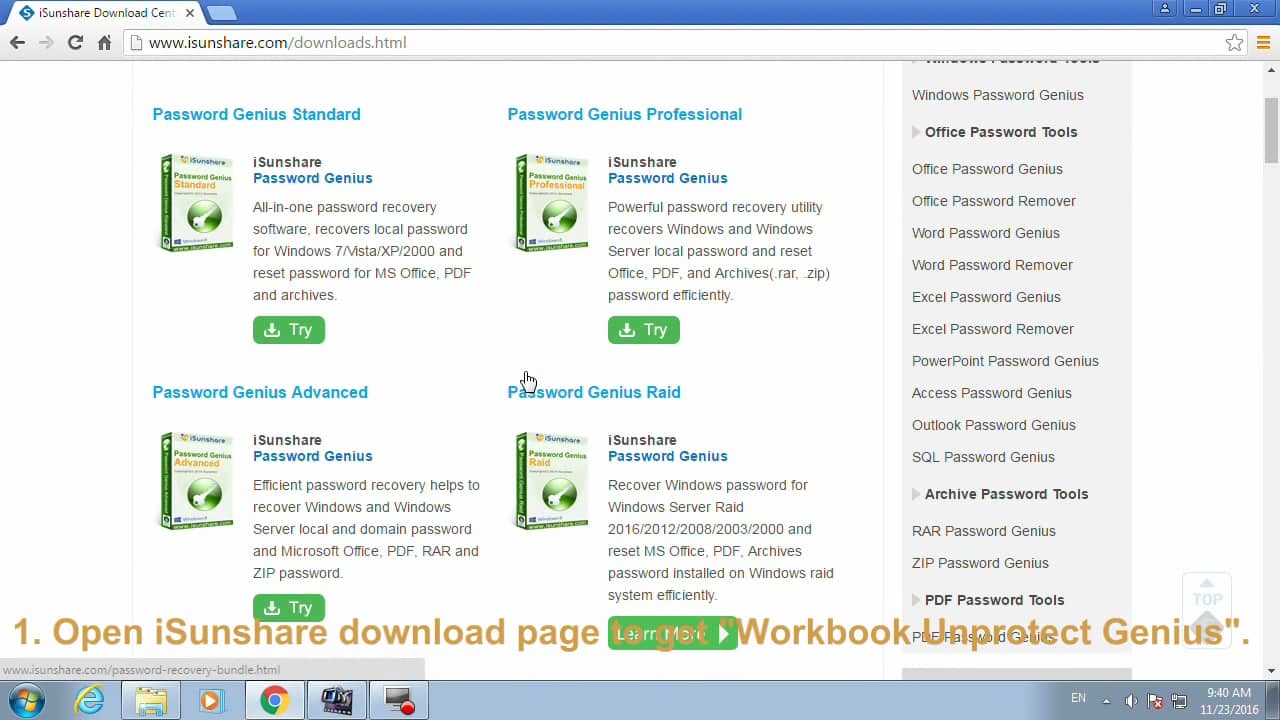Screen dimensions: 1280x720
Task: Click Try for Password Genius Standard
Action: coord(289,330)
